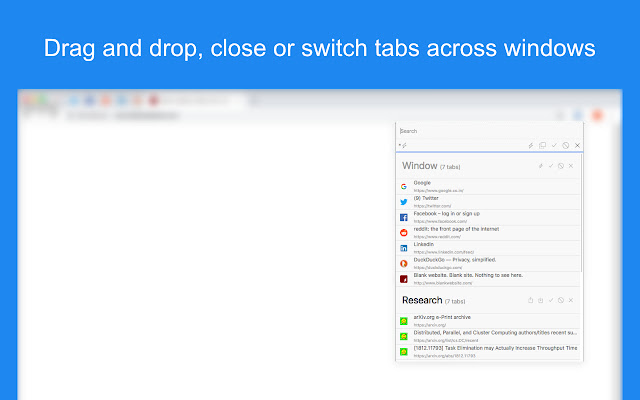Select the Blank website tab entry
The height and width of the screenshot is (400, 640).
[x=488, y=279]
